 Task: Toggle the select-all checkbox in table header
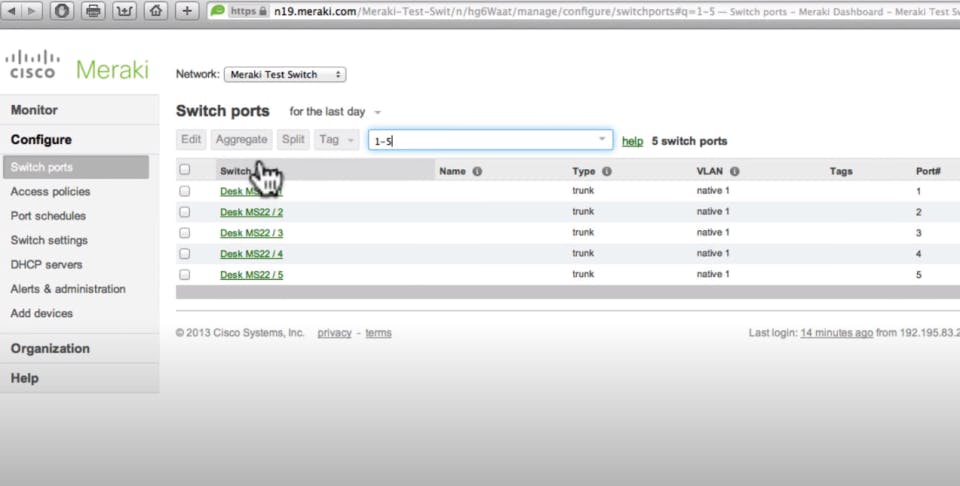click(x=185, y=170)
